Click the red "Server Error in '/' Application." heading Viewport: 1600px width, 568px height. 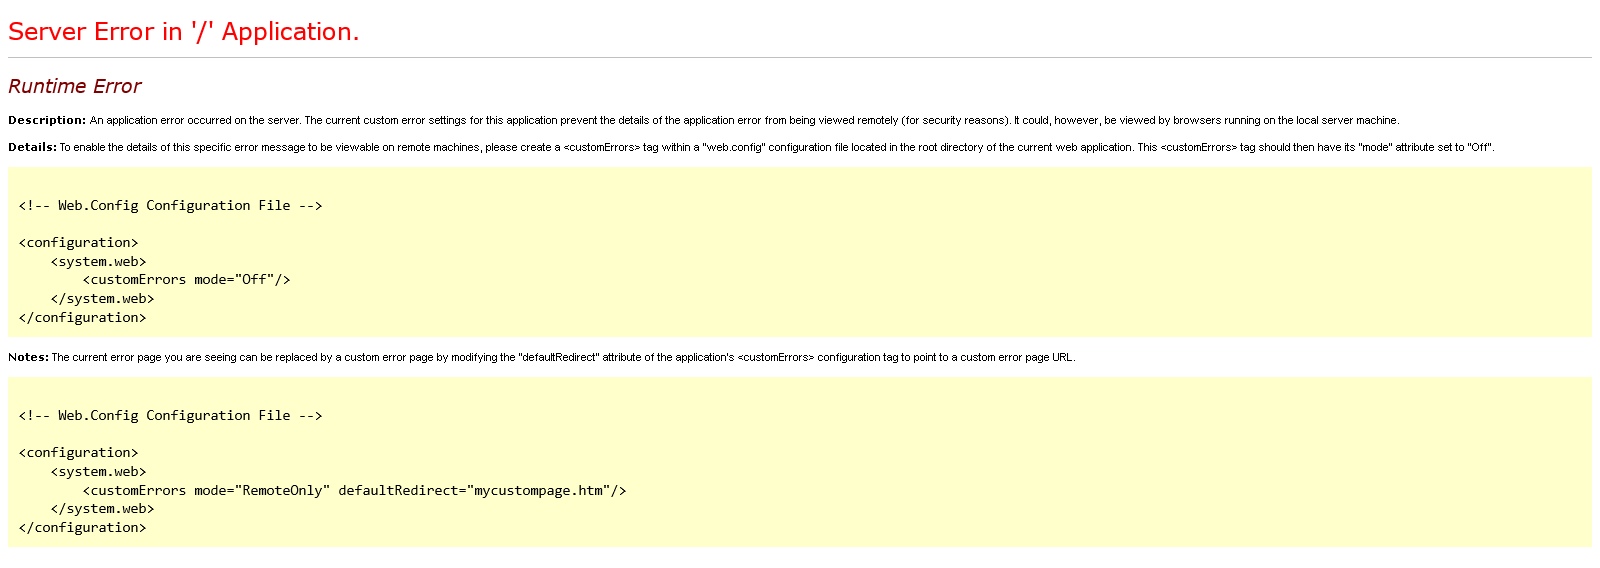coord(183,32)
